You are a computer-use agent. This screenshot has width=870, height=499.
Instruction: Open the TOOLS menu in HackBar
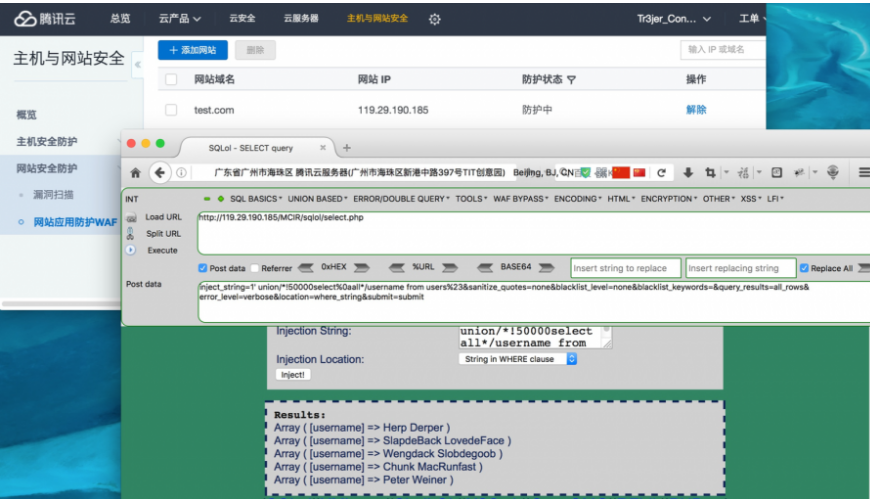(471, 199)
